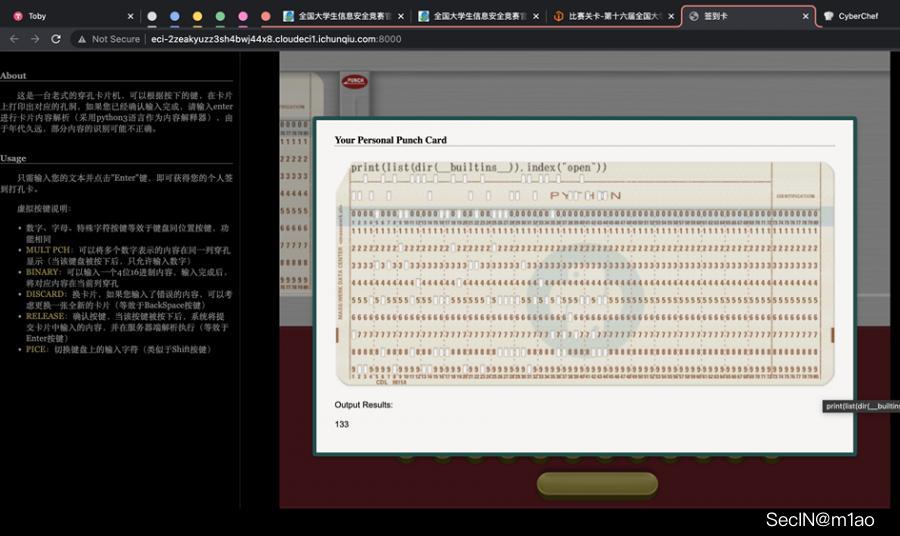Open the yellow pinned tab
Viewport: 900px width, 536px height.
point(197,16)
